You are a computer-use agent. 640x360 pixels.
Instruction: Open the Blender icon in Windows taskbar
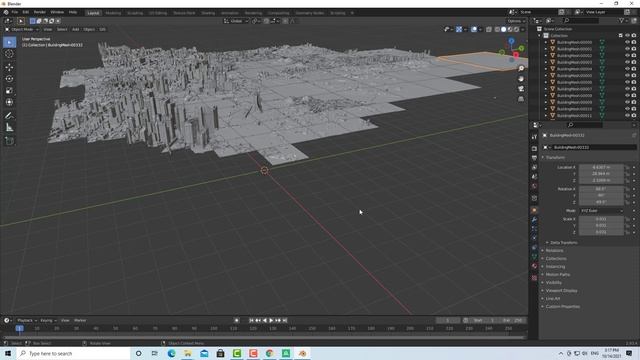coord(302,353)
